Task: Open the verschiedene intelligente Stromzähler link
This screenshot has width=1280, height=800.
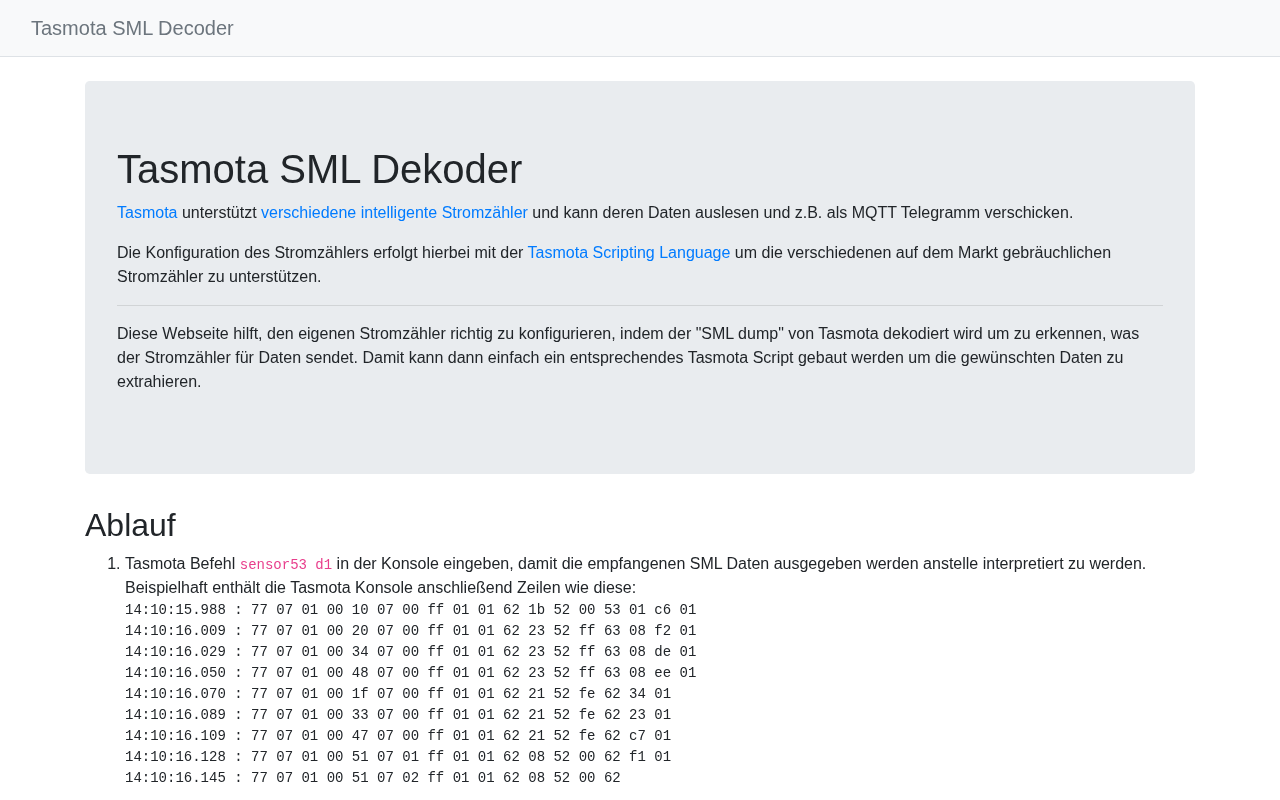Action: tap(394, 212)
